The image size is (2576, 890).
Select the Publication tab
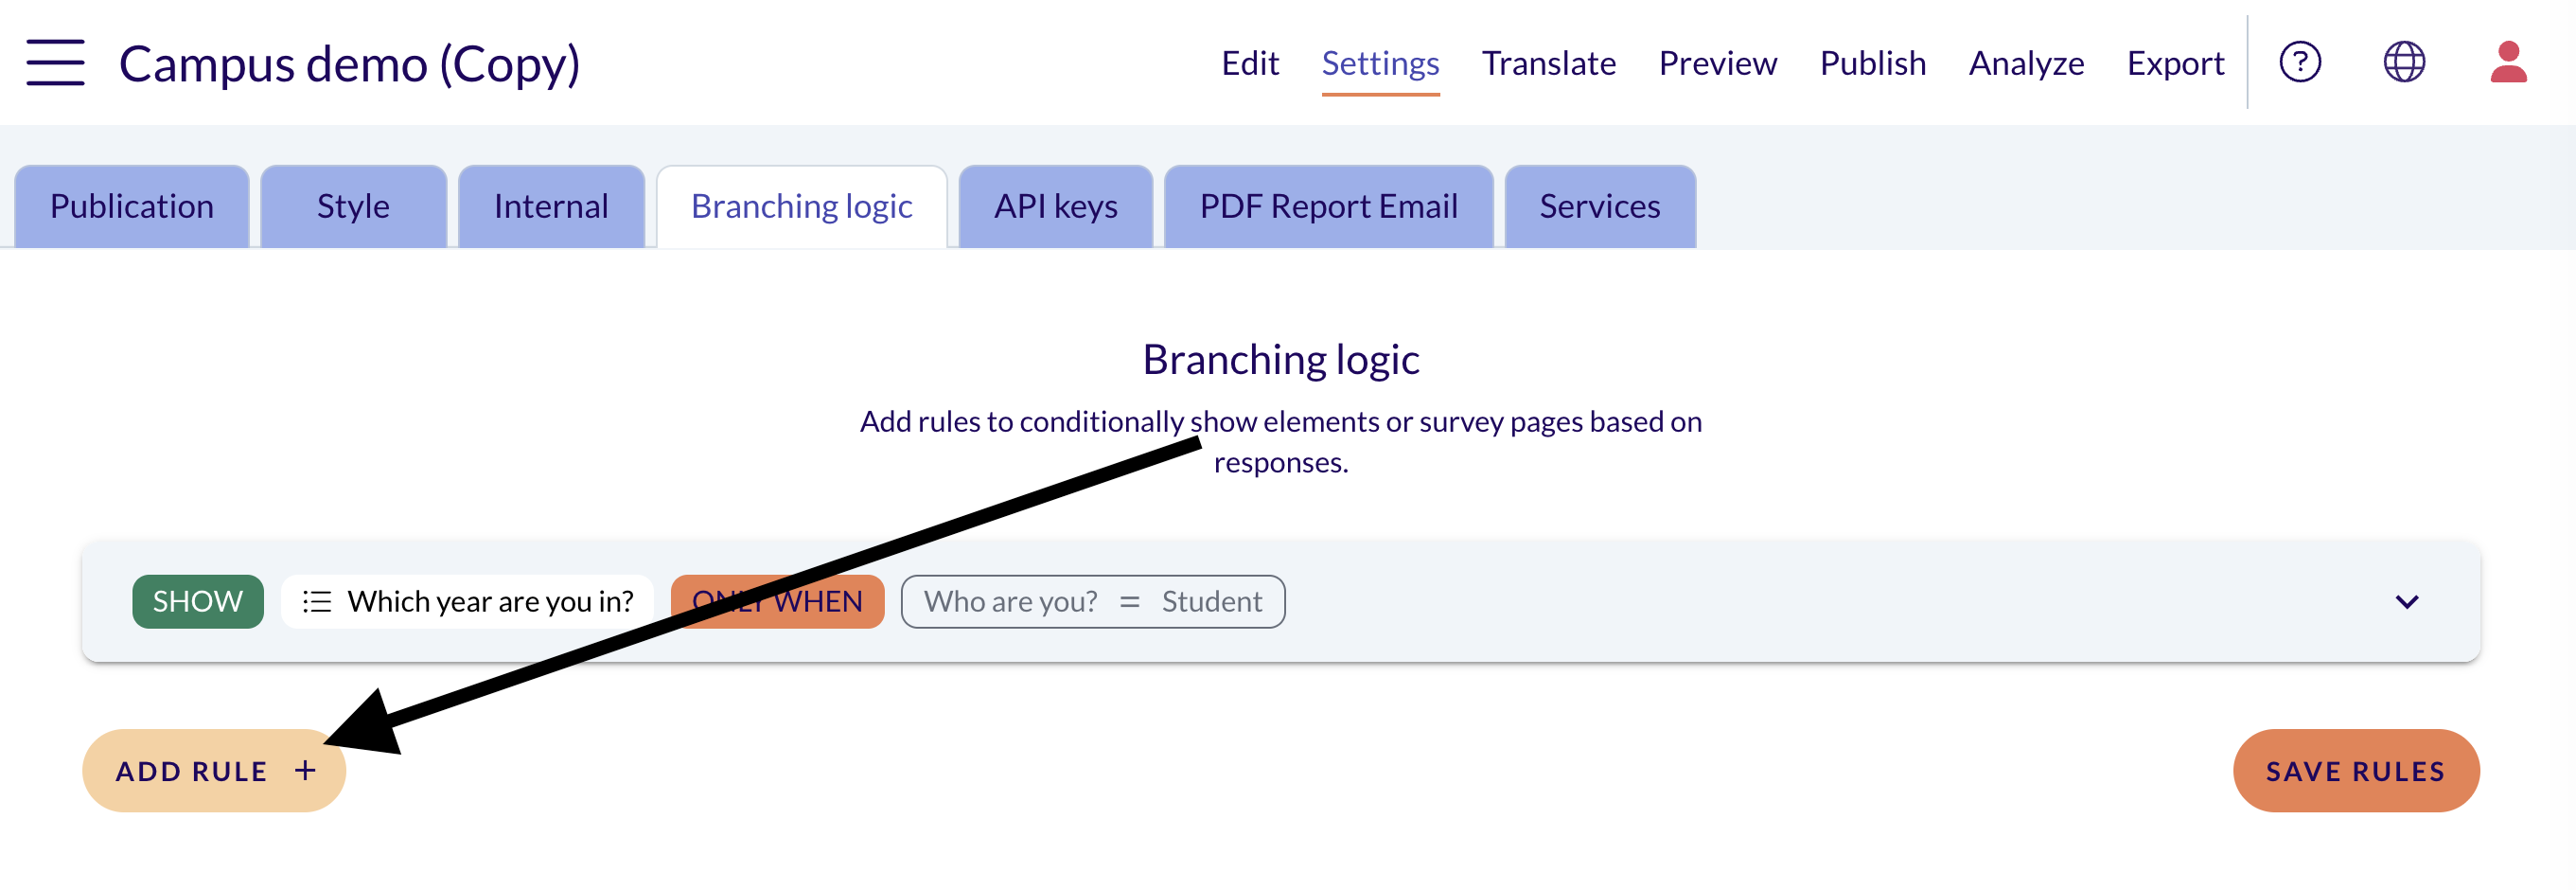coord(132,206)
